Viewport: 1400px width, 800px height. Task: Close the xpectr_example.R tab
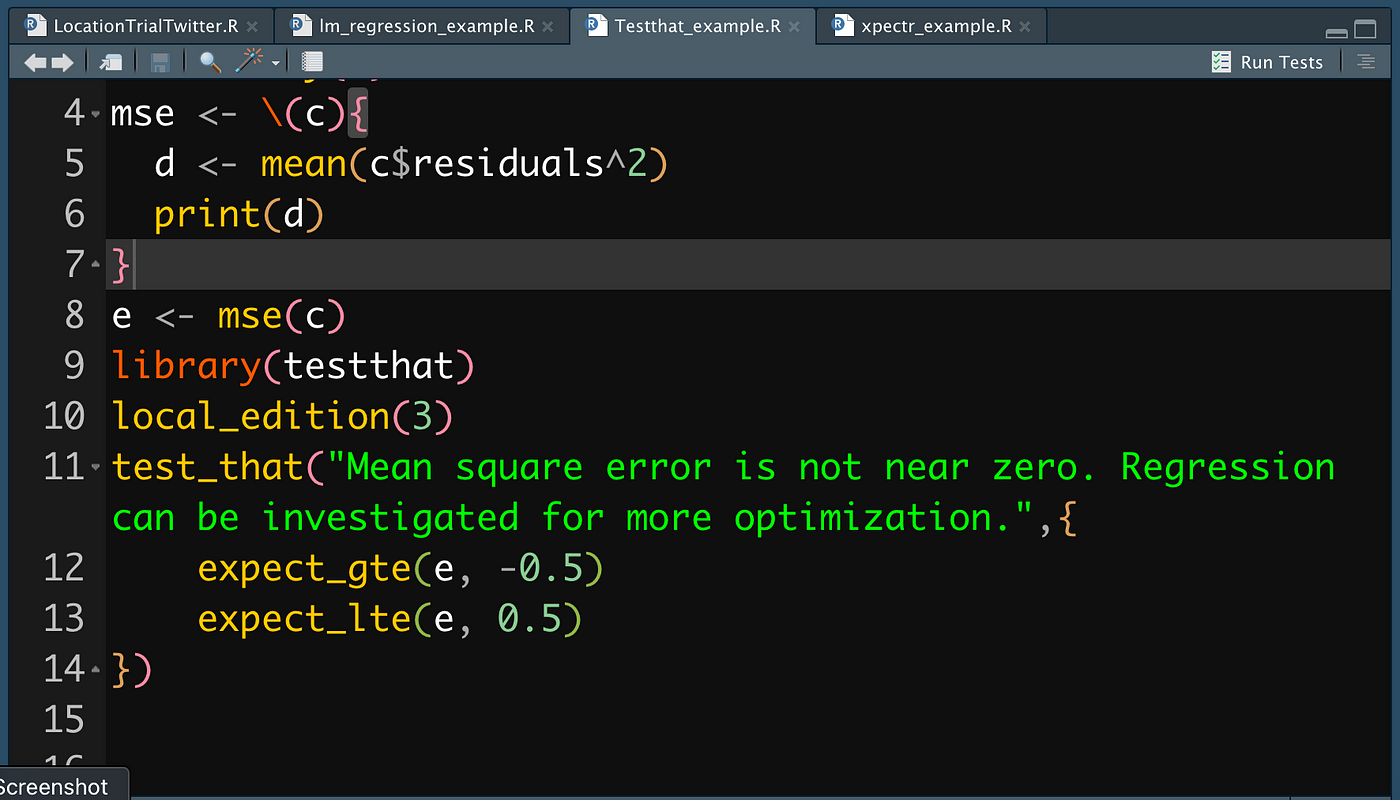[x=1025, y=27]
